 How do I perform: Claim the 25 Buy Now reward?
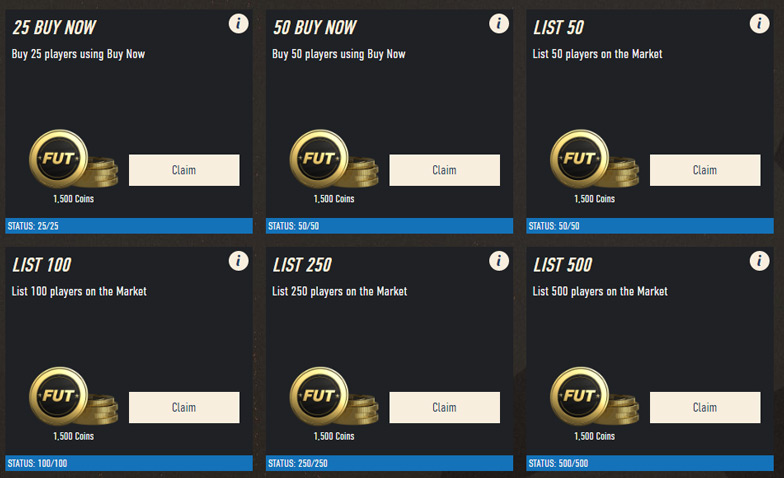pos(184,170)
